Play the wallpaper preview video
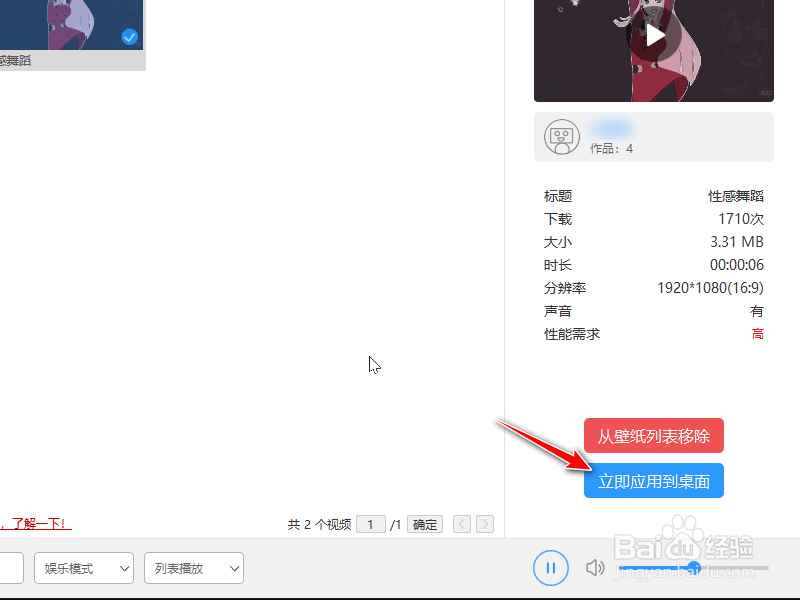Viewport: 800px width, 600px height. (654, 36)
